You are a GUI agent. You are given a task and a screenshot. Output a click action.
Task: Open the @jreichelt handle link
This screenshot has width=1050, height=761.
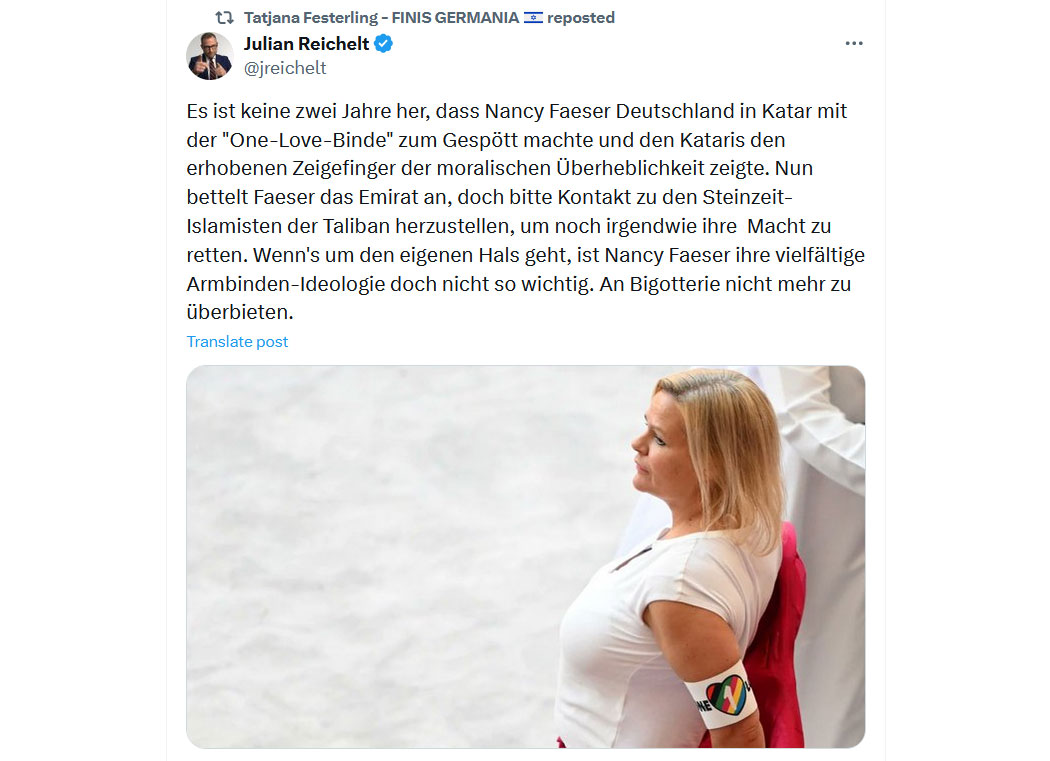[x=285, y=68]
